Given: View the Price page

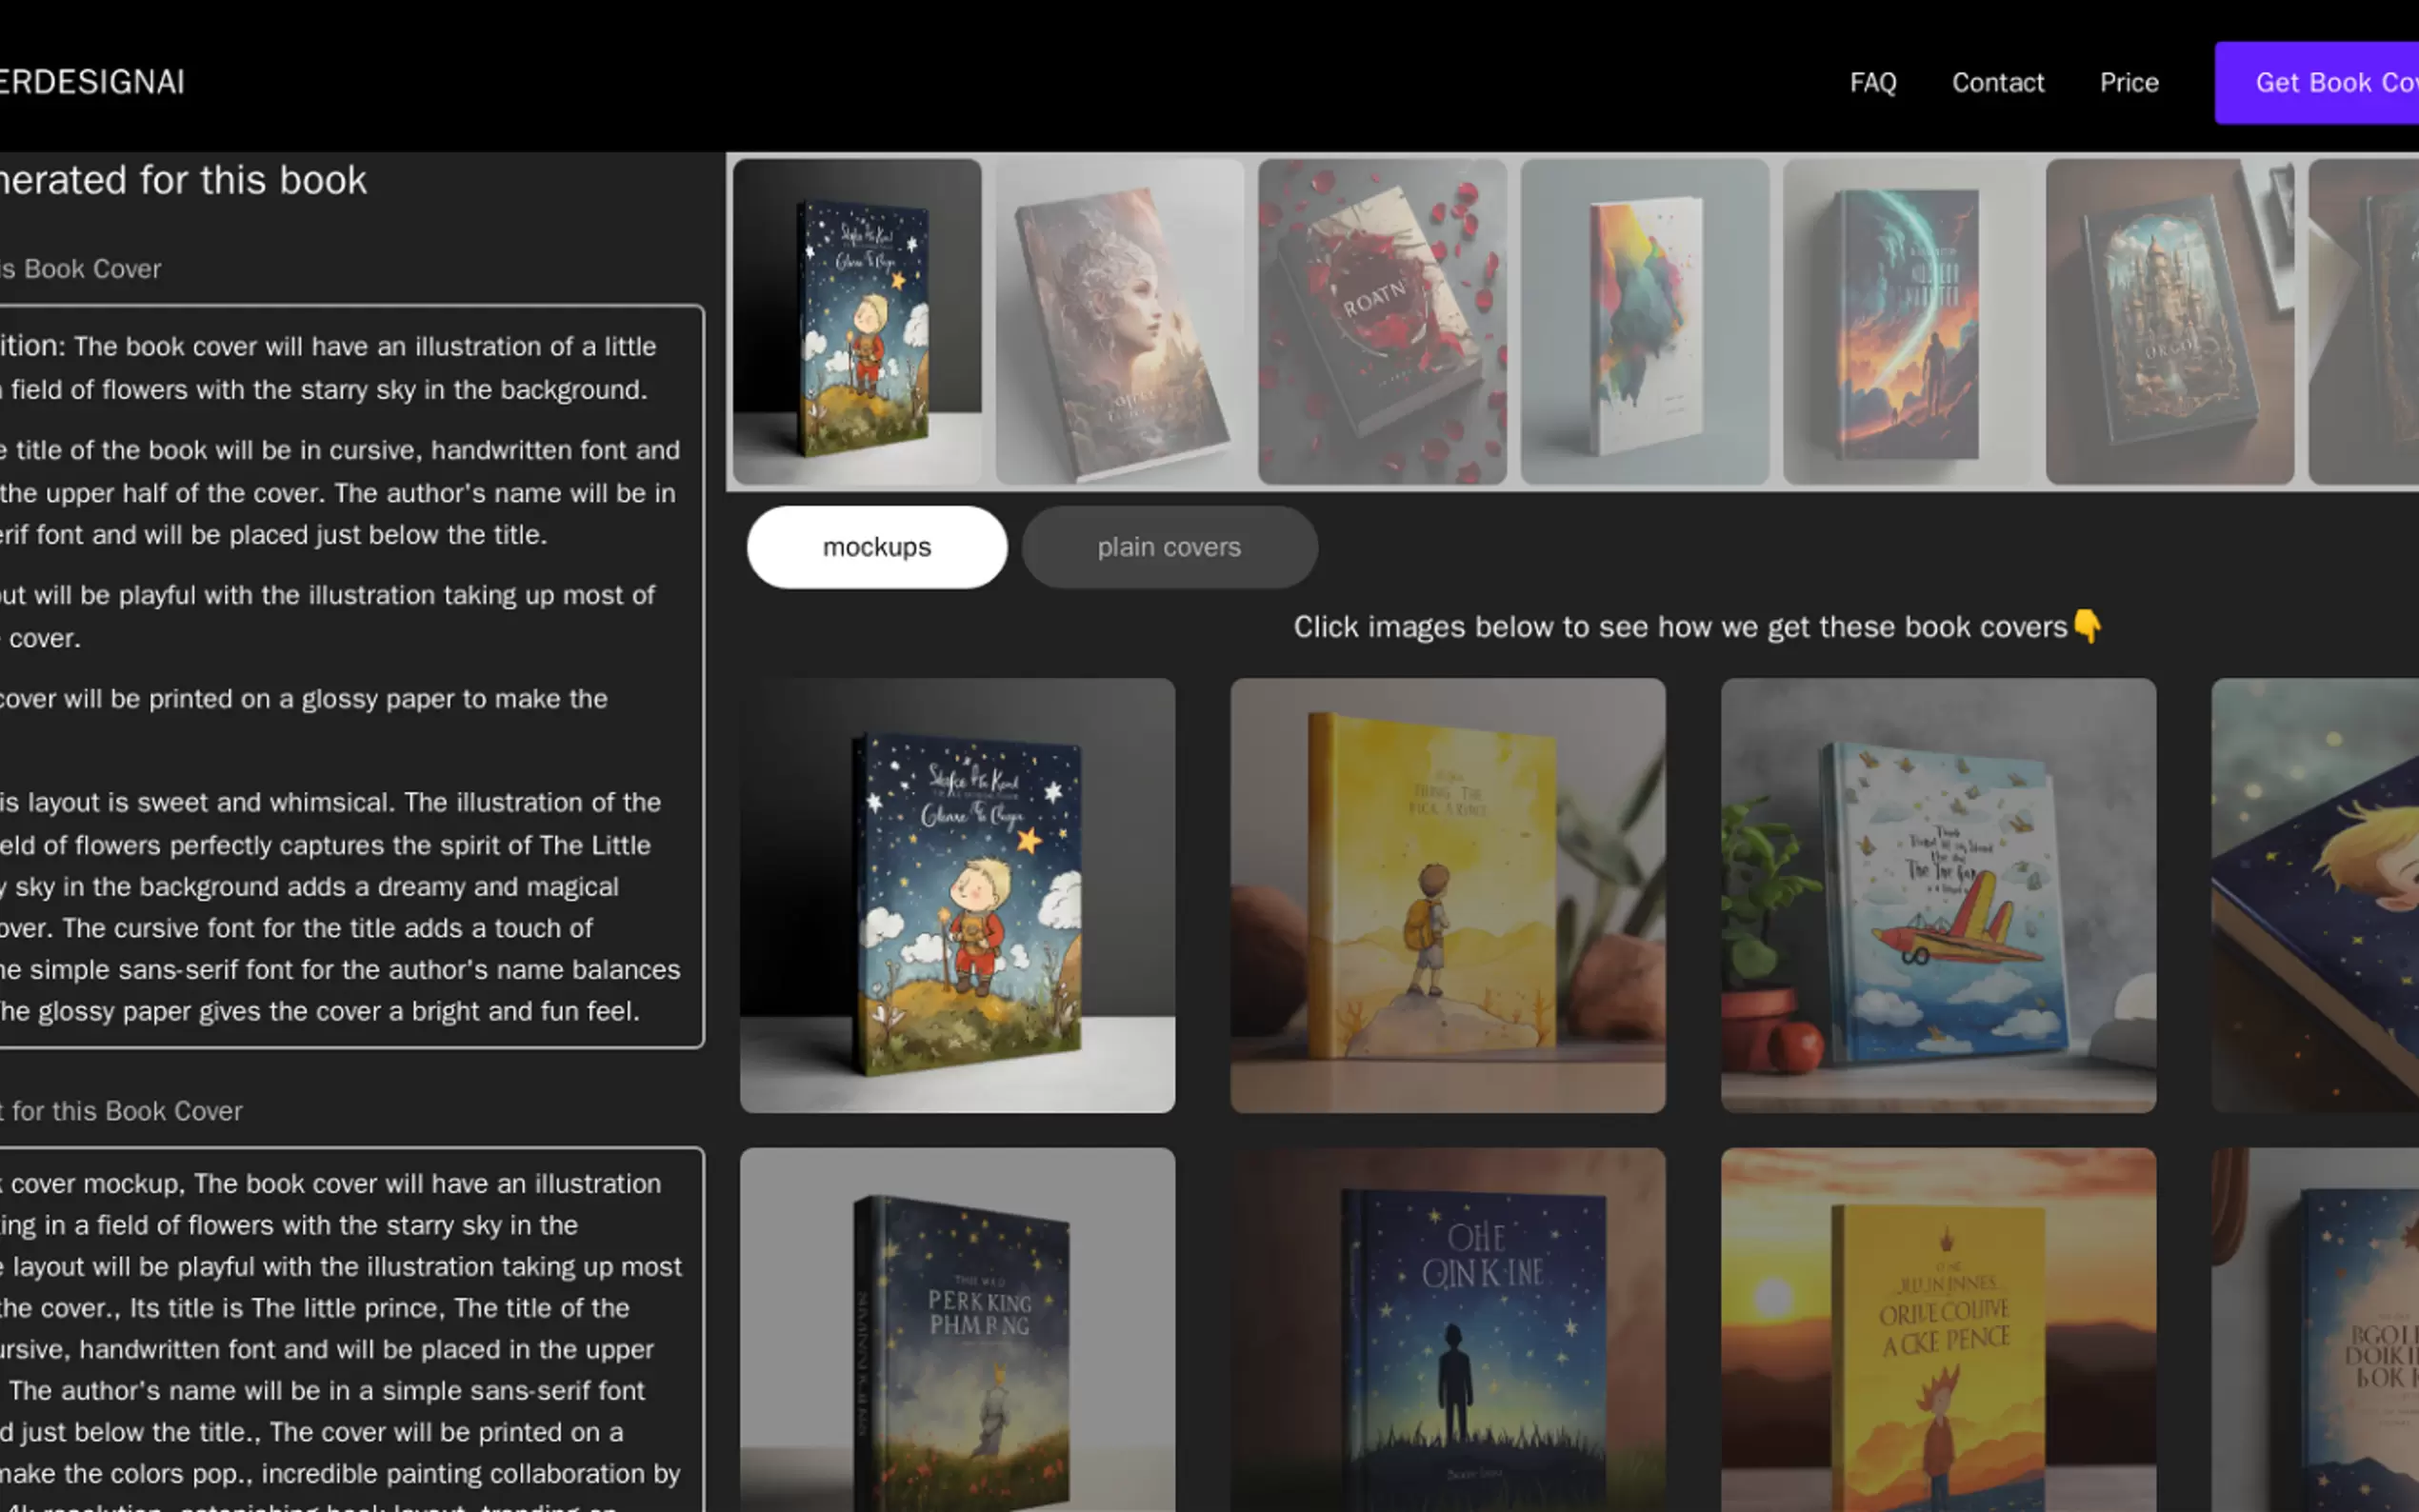Looking at the screenshot, I should 2129,82.
